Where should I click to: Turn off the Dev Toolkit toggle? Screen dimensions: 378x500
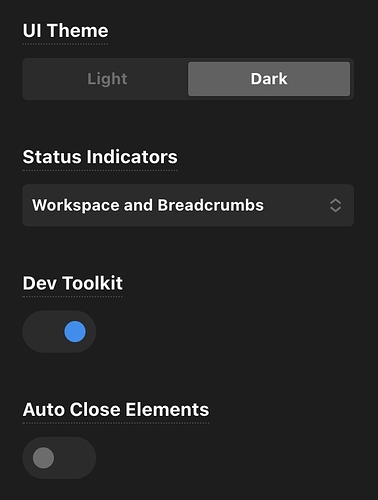click(x=59, y=332)
